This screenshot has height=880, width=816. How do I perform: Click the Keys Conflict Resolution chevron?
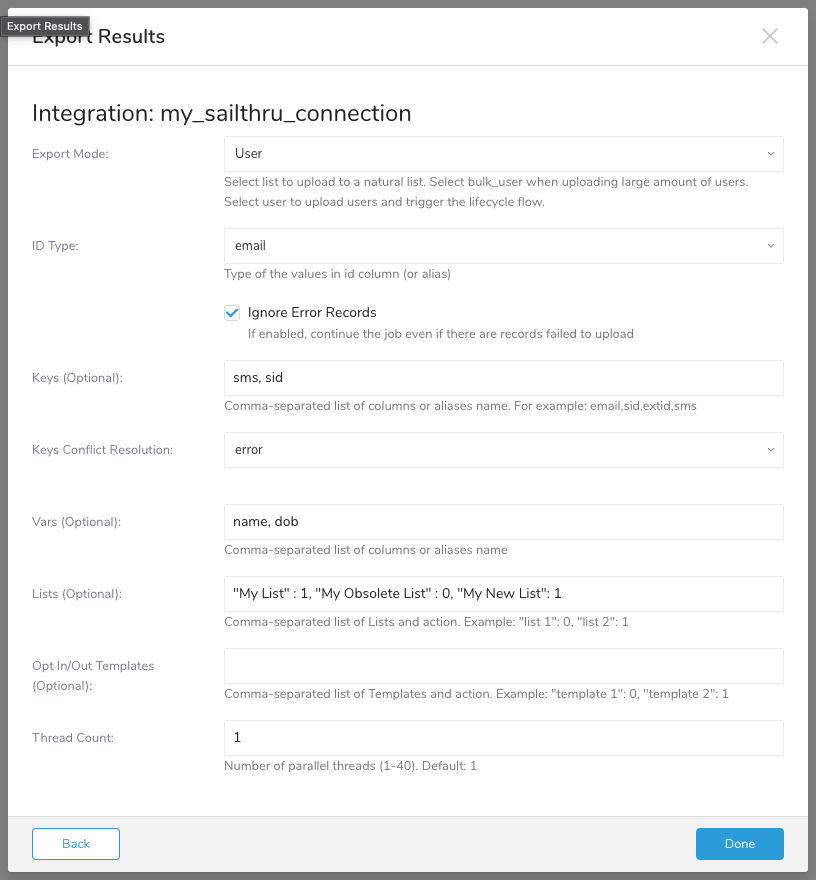770,450
